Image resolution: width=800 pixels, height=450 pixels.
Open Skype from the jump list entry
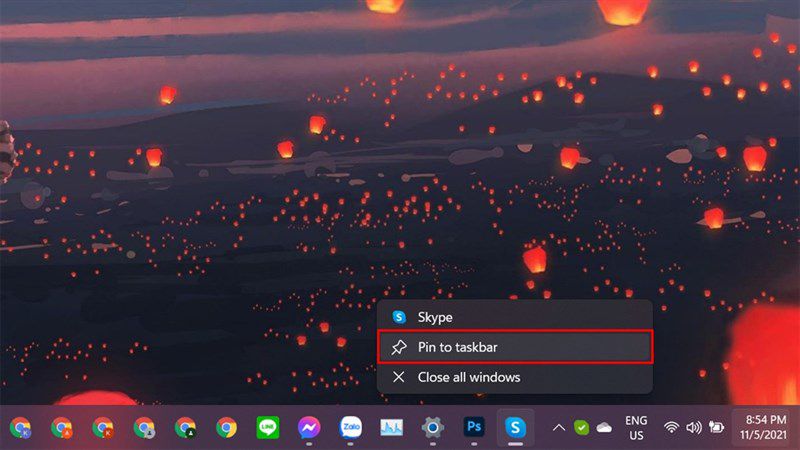[x=515, y=317]
